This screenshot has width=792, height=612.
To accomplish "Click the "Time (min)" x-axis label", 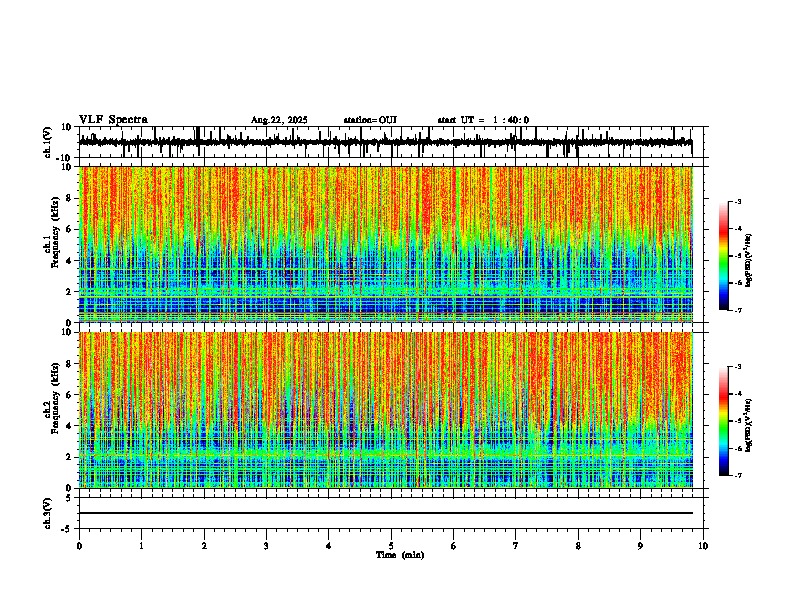I will tap(400, 555).
